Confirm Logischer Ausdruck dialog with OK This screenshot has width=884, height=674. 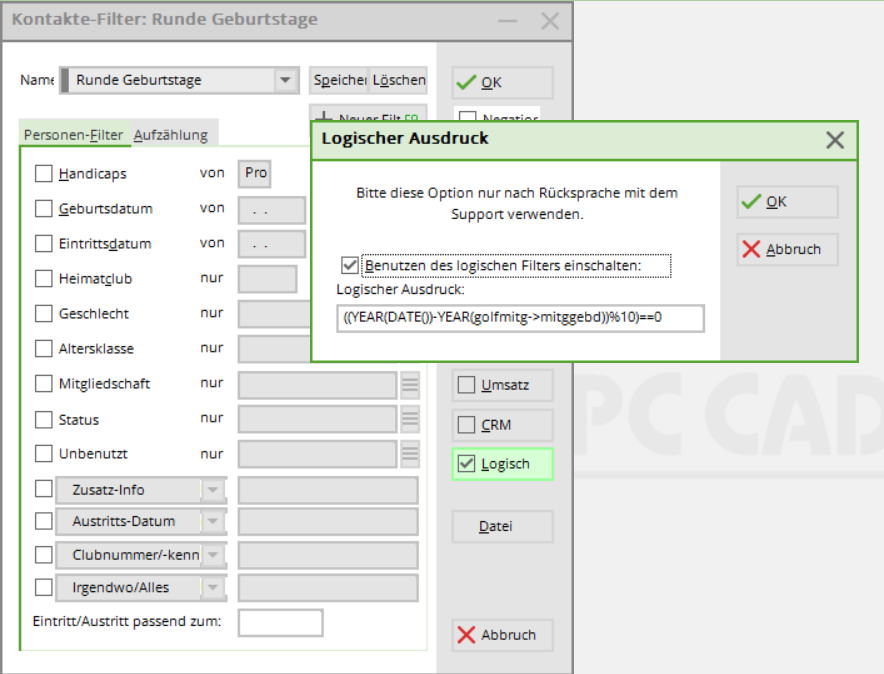[787, 202]
